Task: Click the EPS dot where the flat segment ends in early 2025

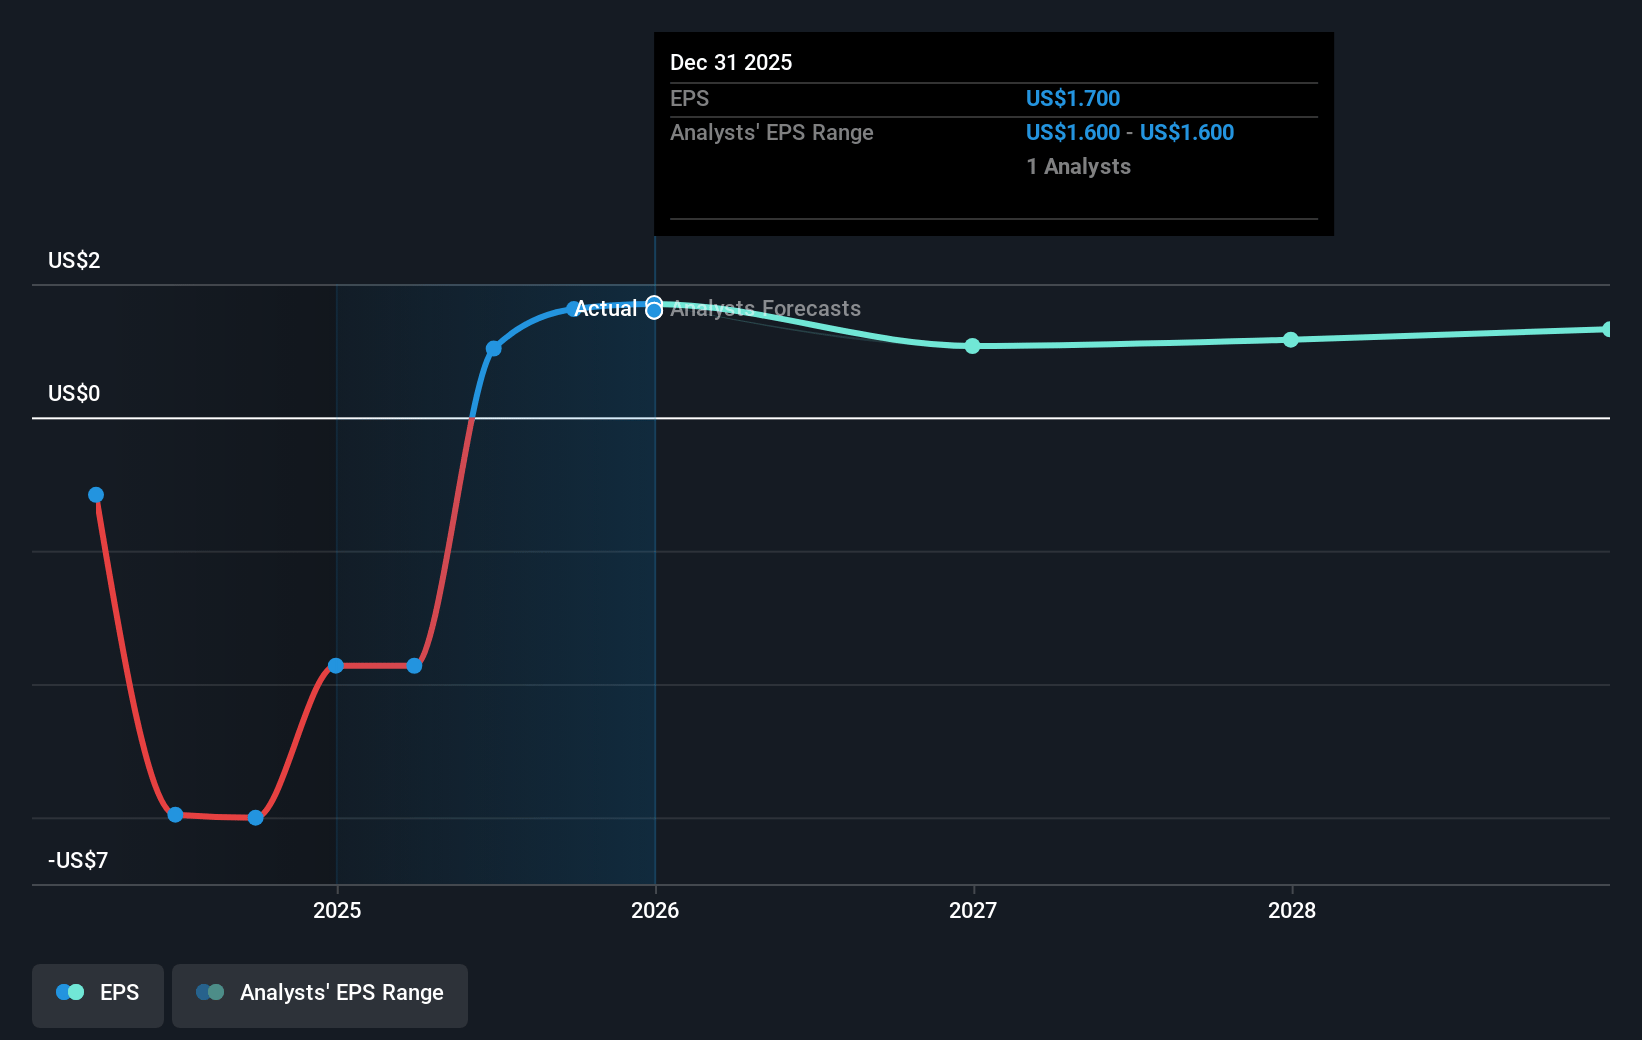Action: [414, 666]
